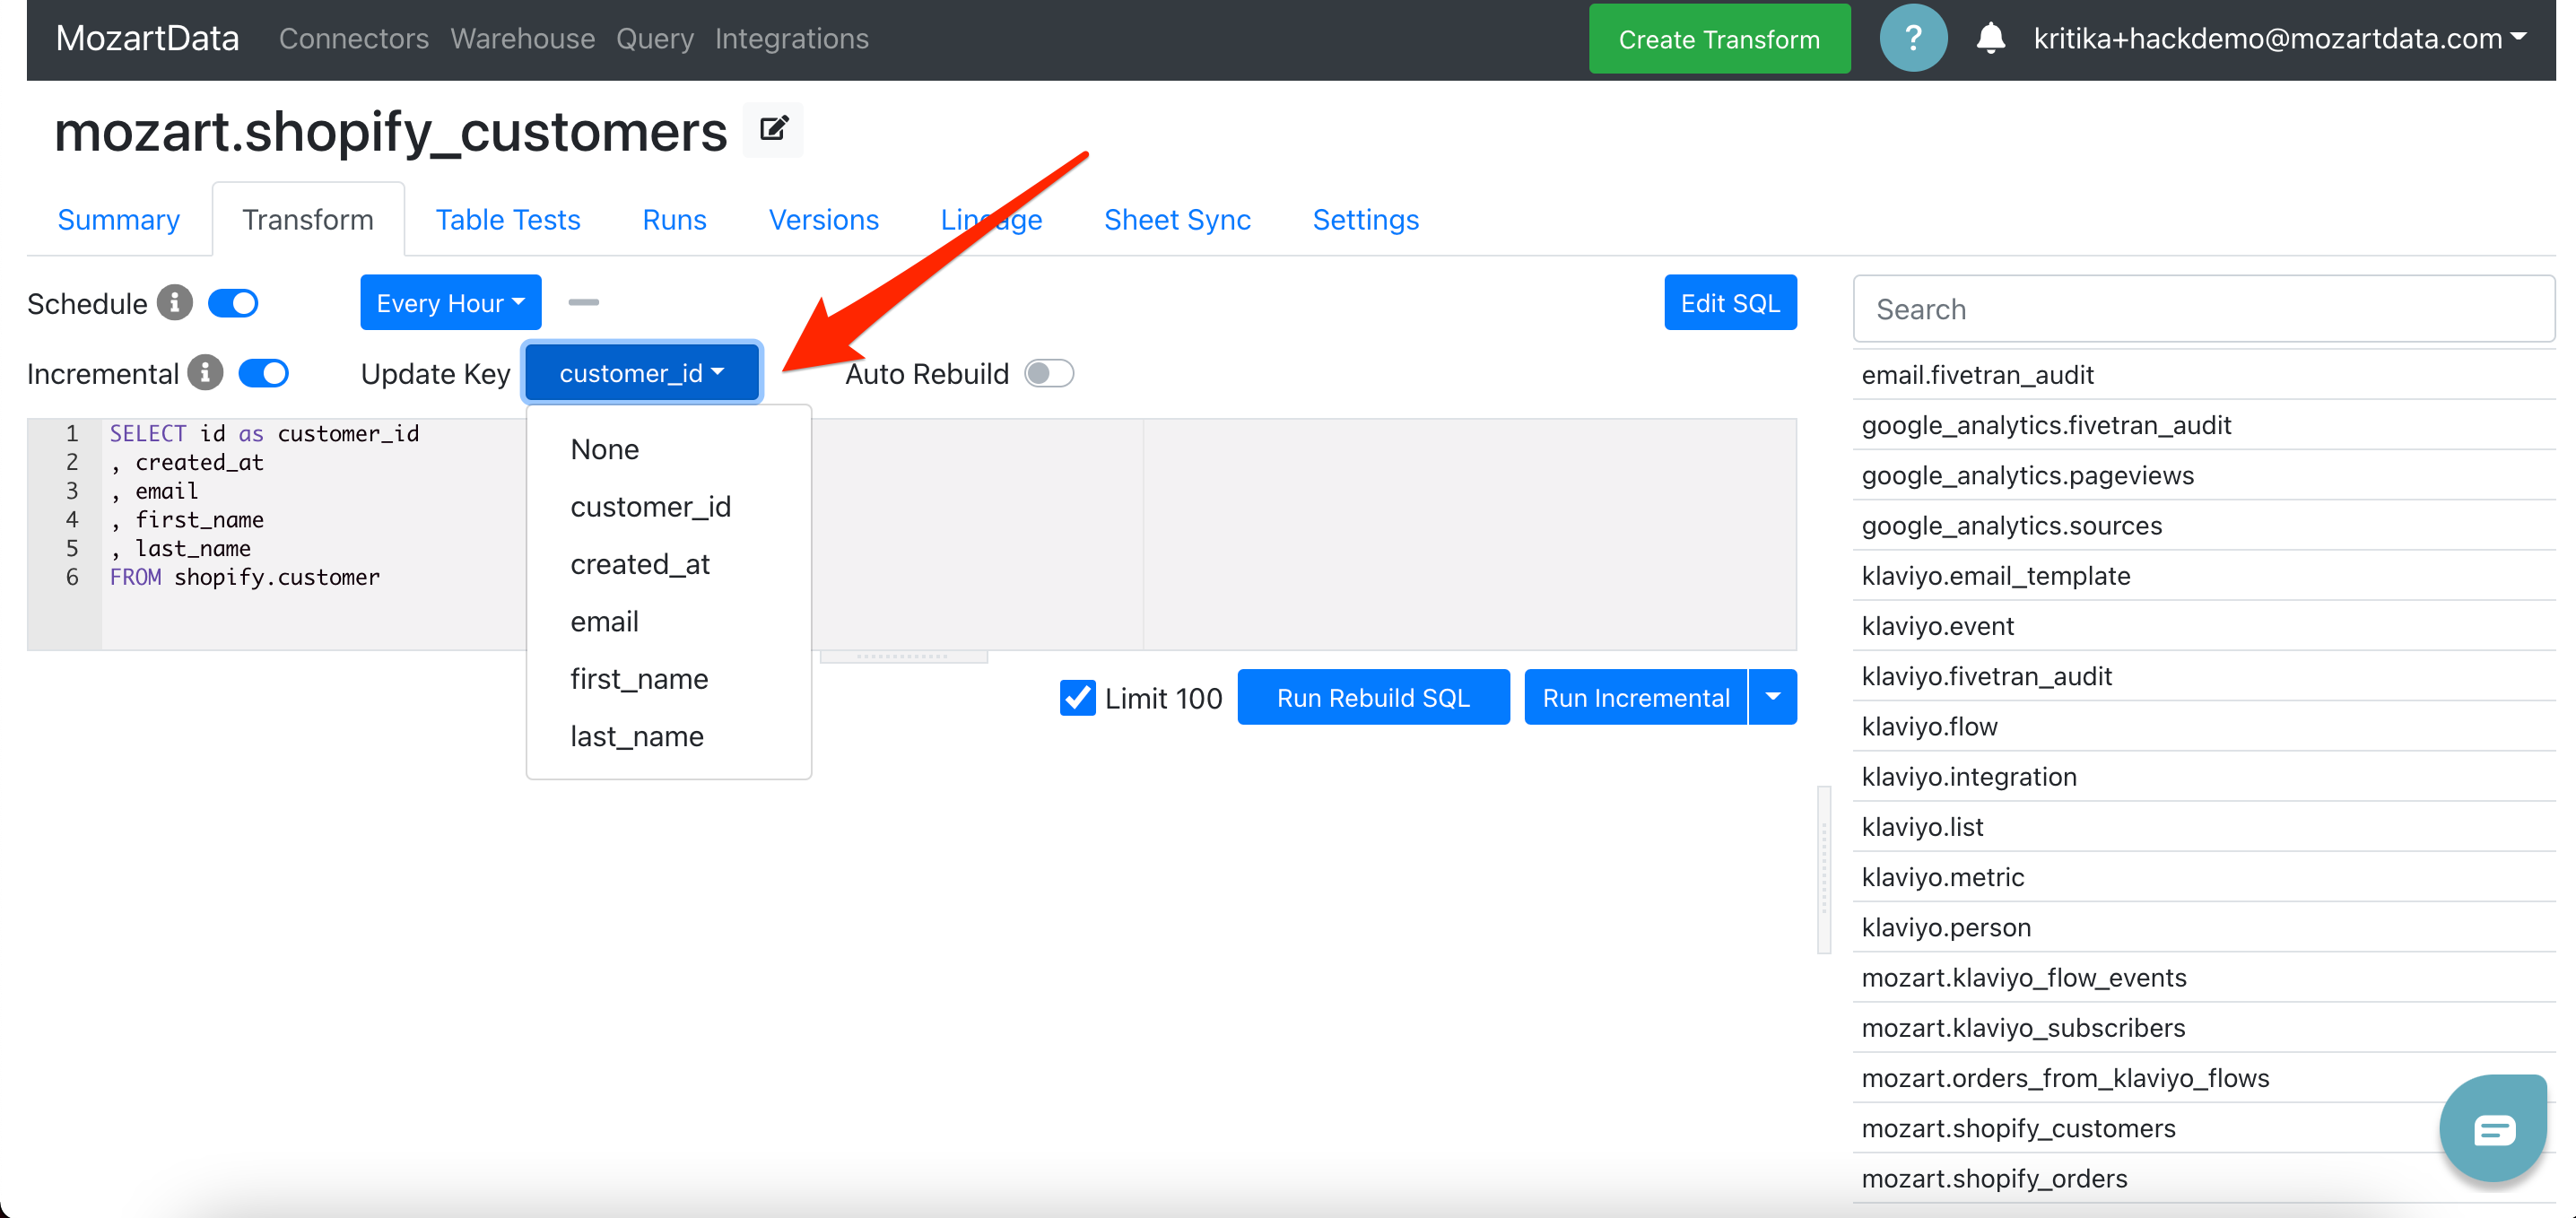This screenshot has width=2576, height=1218.
Task: Click Run Rebuild SQL
Action: pos(1373,697)
